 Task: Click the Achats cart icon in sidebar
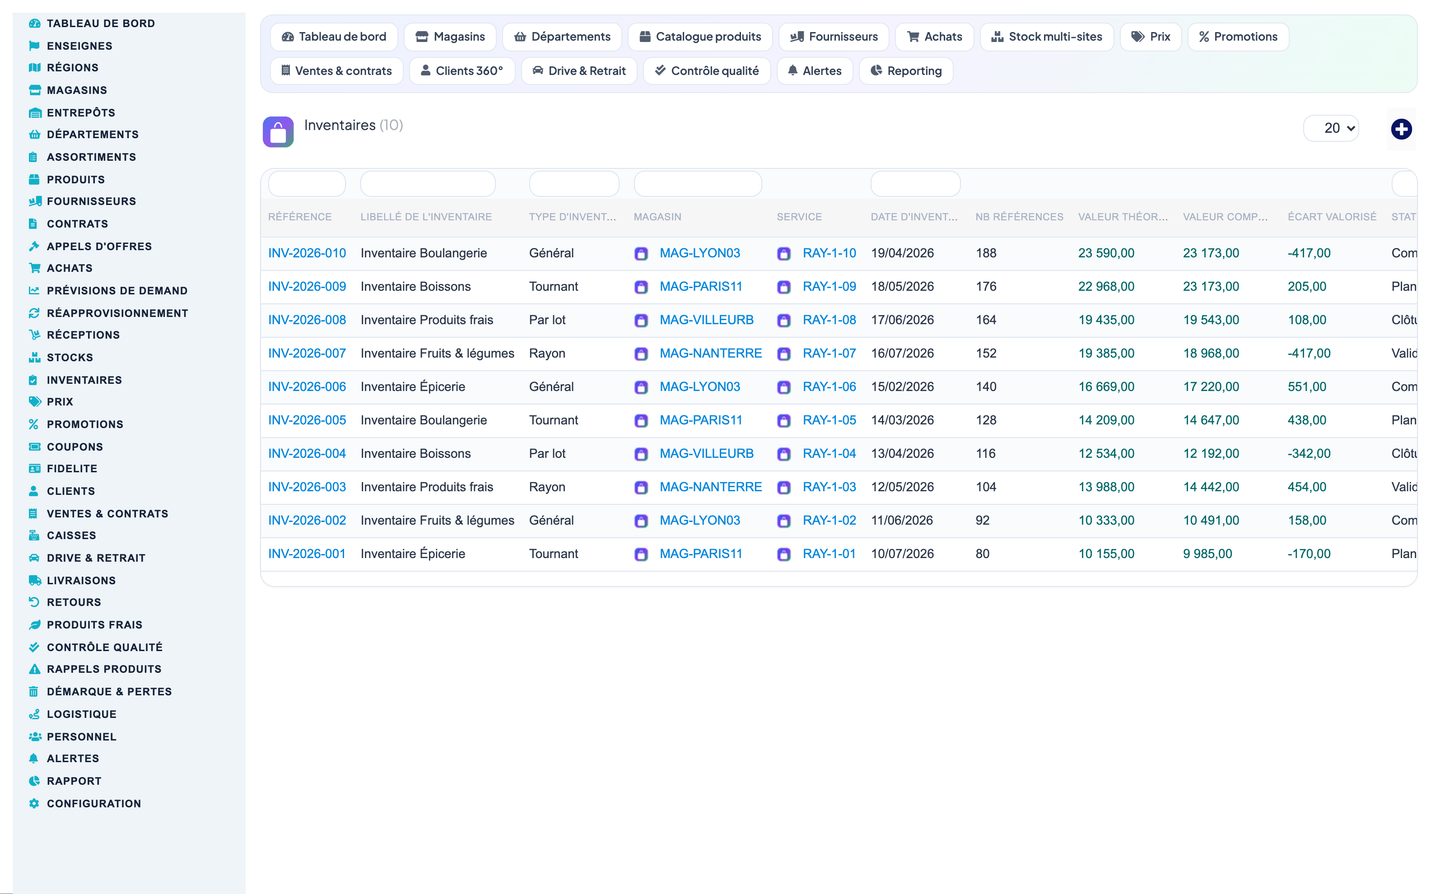pos(35,268)
